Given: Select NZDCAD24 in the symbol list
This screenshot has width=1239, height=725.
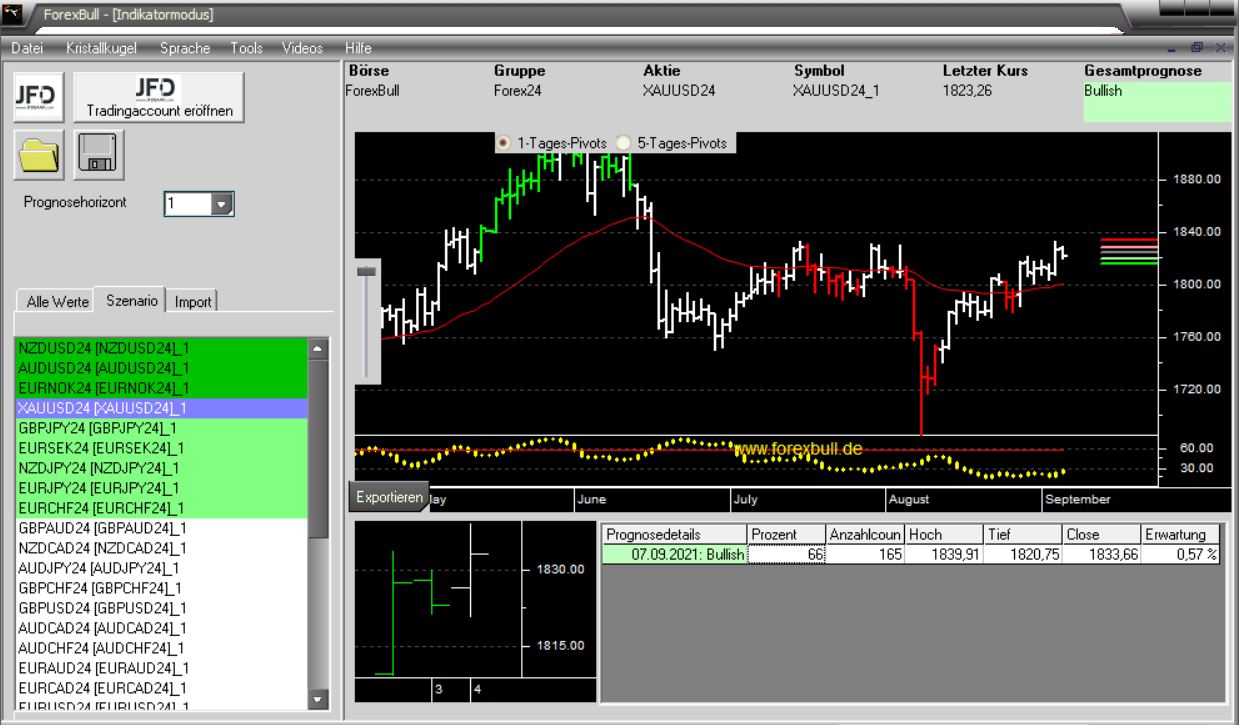Looking at the screenshot, I should click(x=162, y=548).
